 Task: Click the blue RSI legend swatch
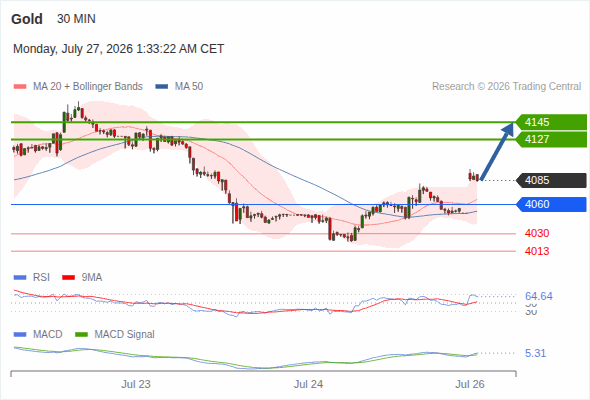pyautogui.click(x=20, y=278)
